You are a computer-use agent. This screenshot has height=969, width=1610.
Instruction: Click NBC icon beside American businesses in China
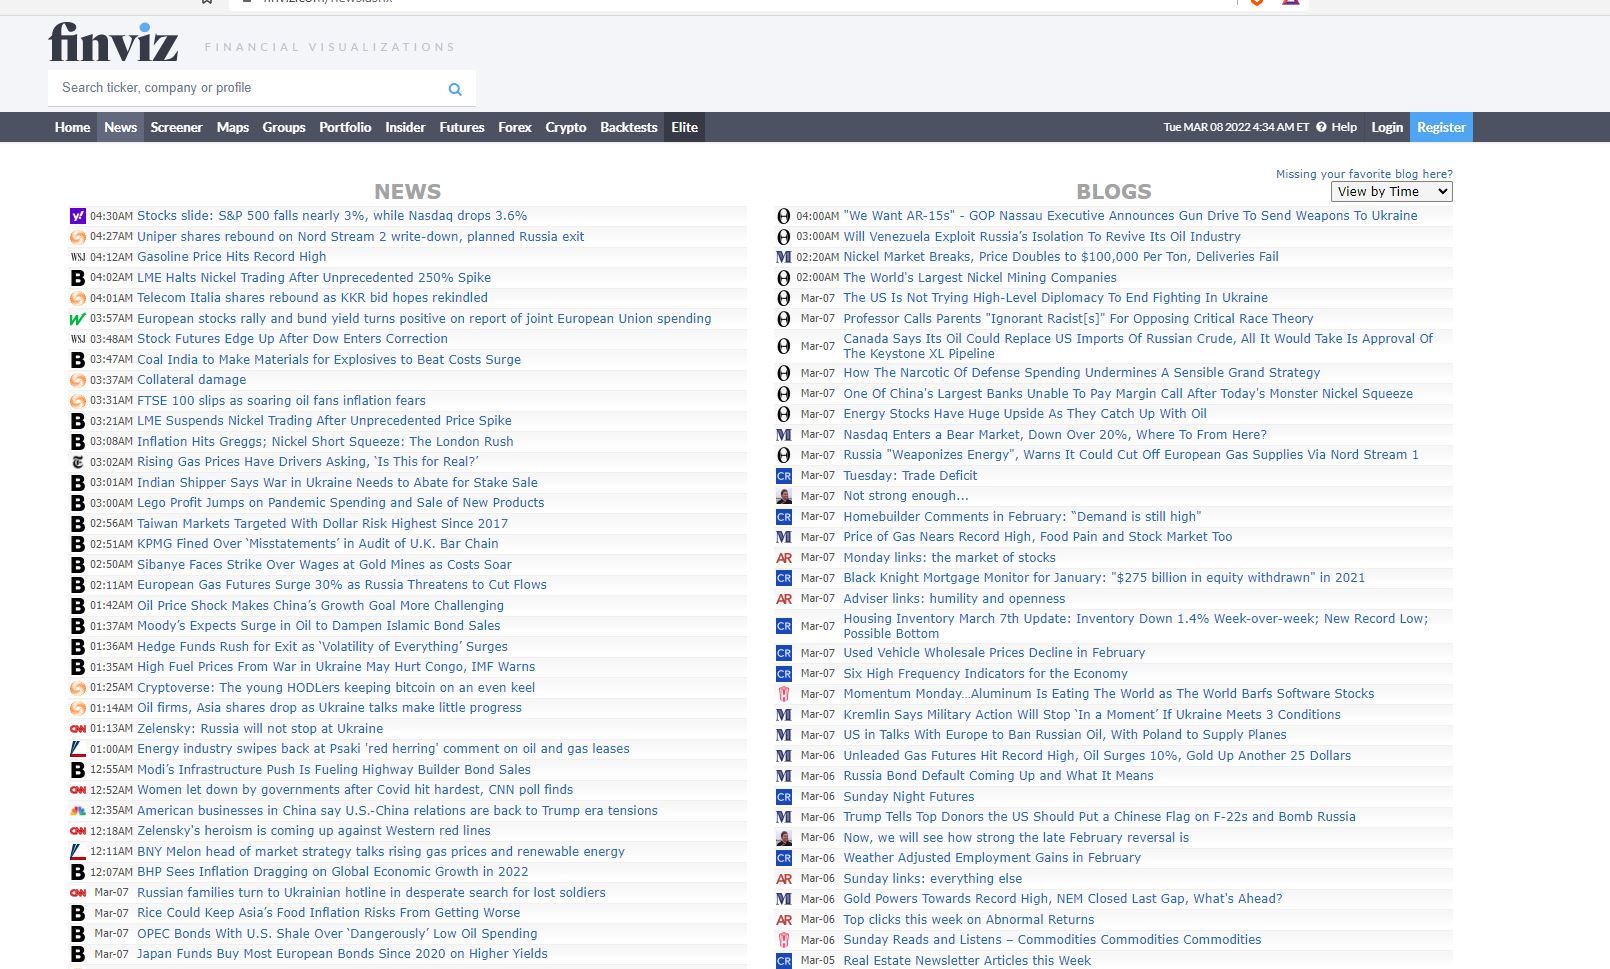pos(78,811)
